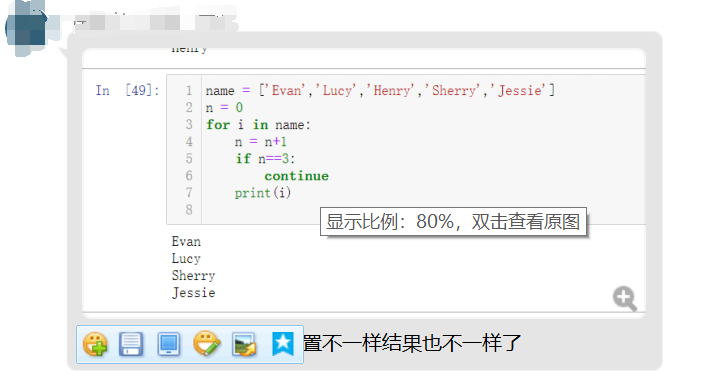Click the 'Lucy' output line below the cell

[186, 258]
